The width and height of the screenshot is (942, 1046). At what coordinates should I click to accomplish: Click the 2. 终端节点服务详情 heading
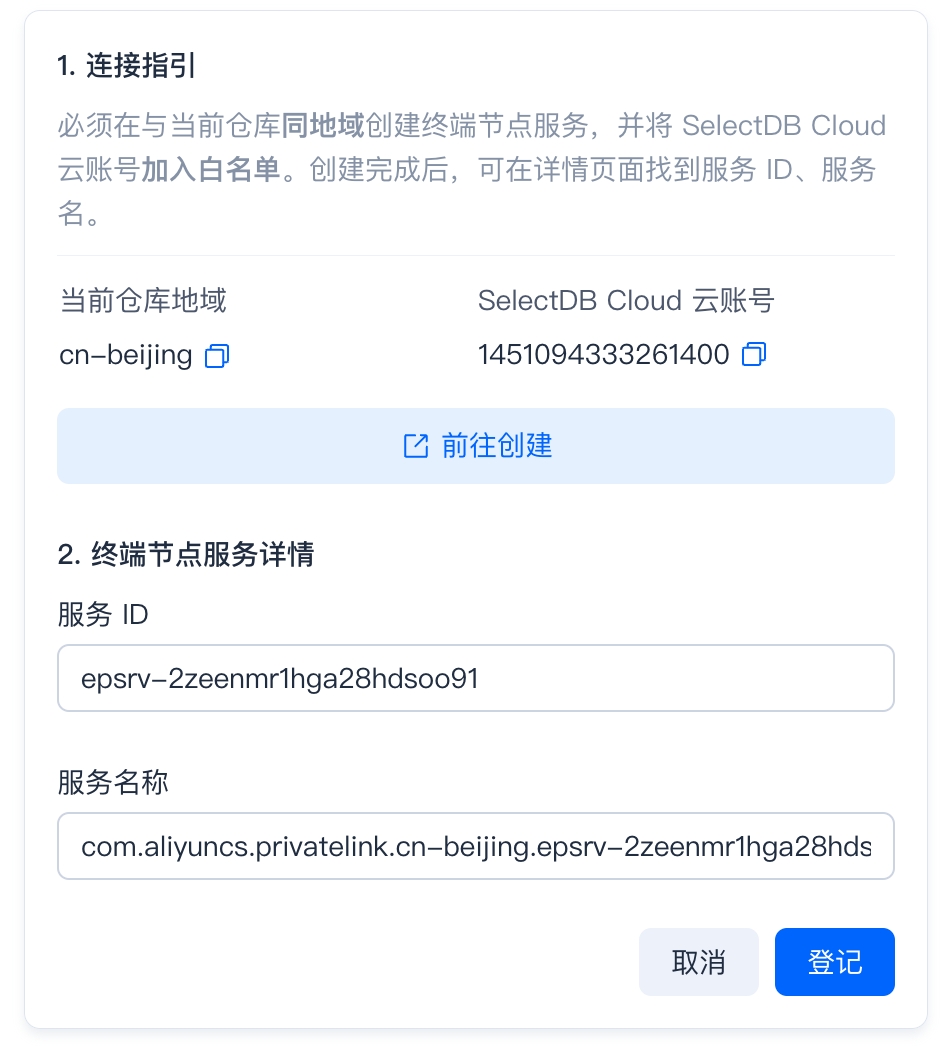[185, 554]
